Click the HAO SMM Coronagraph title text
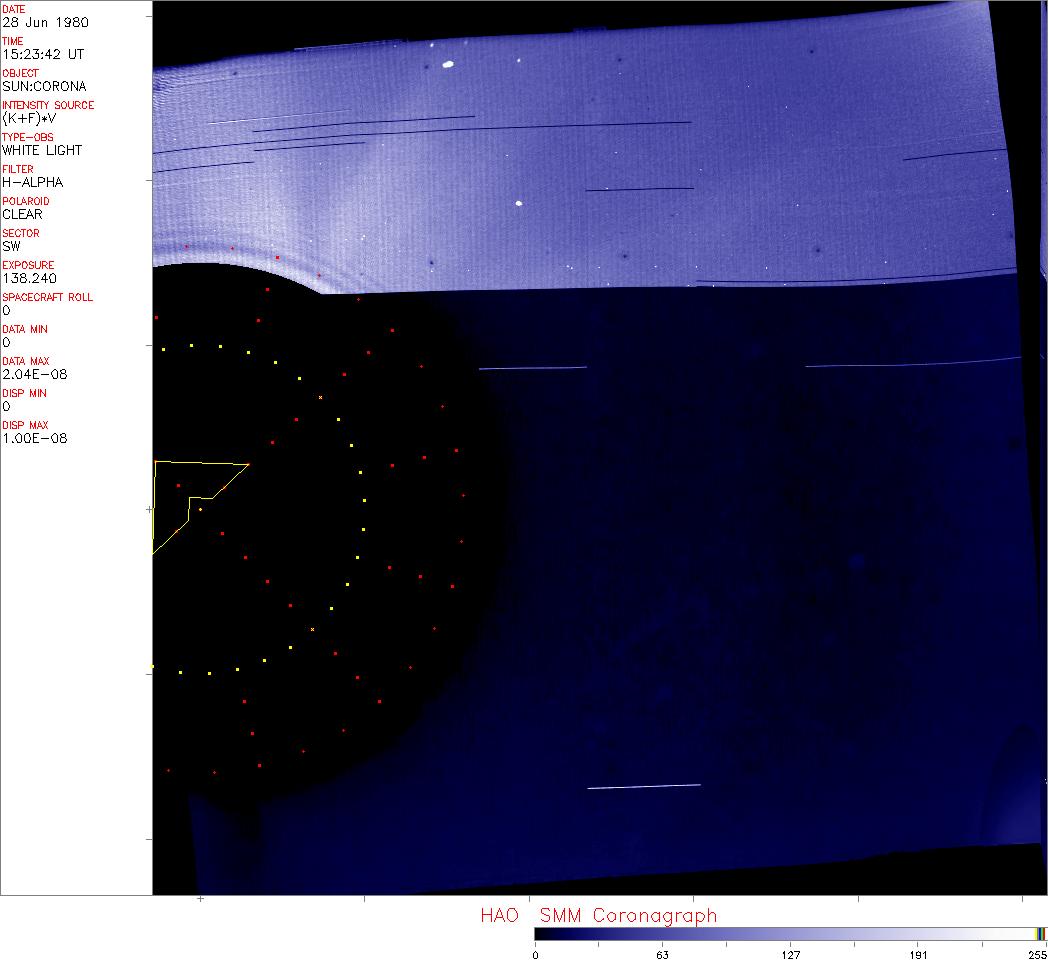Image resolution: width=1048 pixels, height=960 pixels. click(x=598, y=915)
